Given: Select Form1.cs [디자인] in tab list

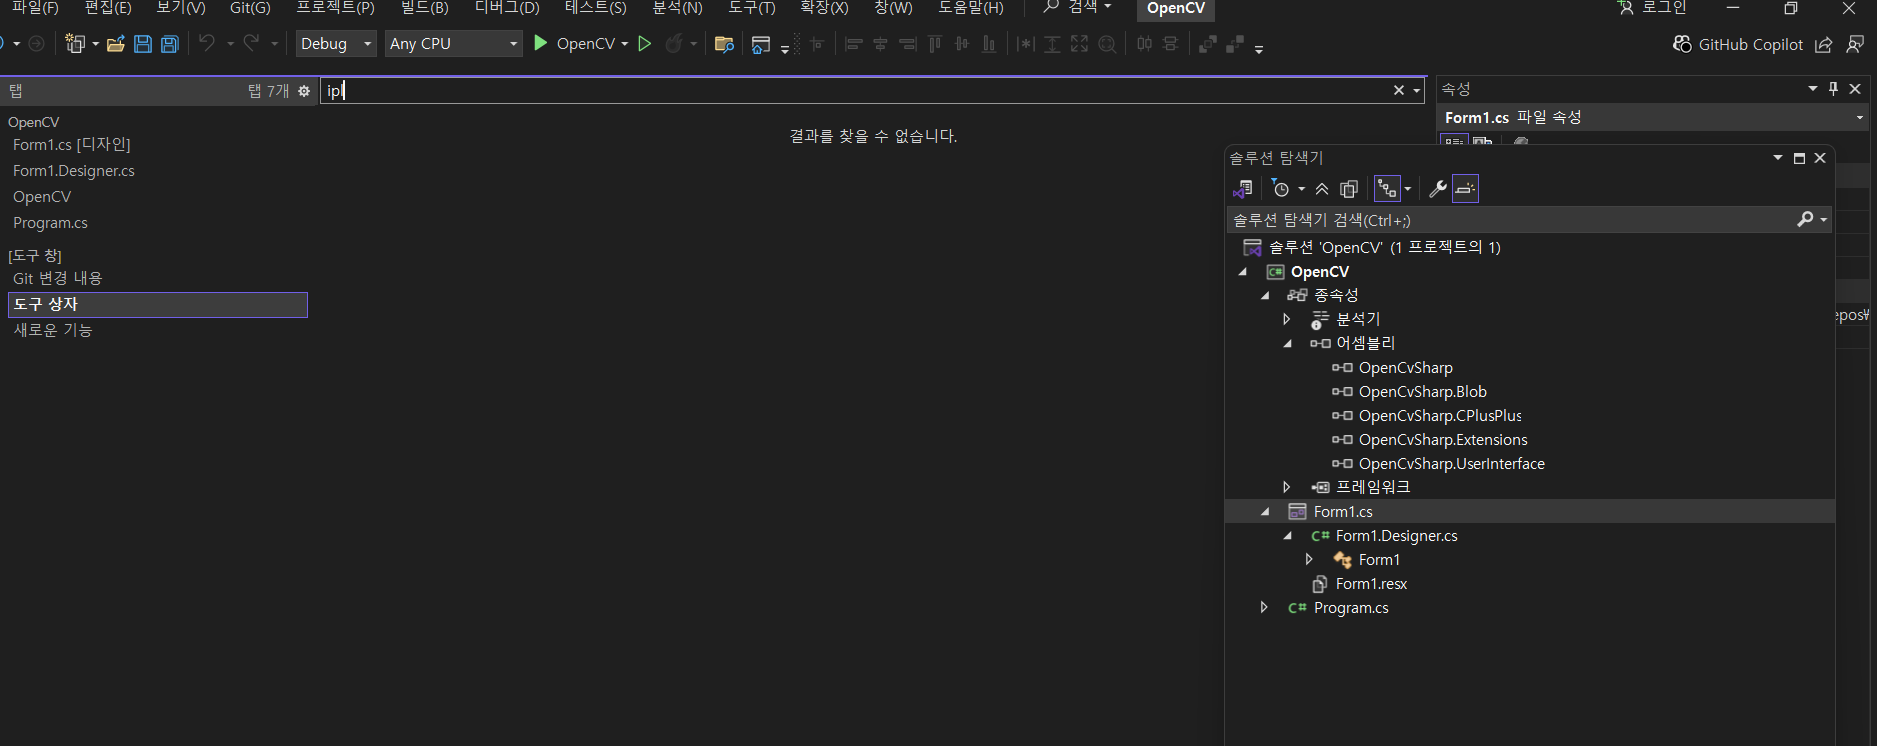Looking at the screenshot, I should tap(72, 145).
